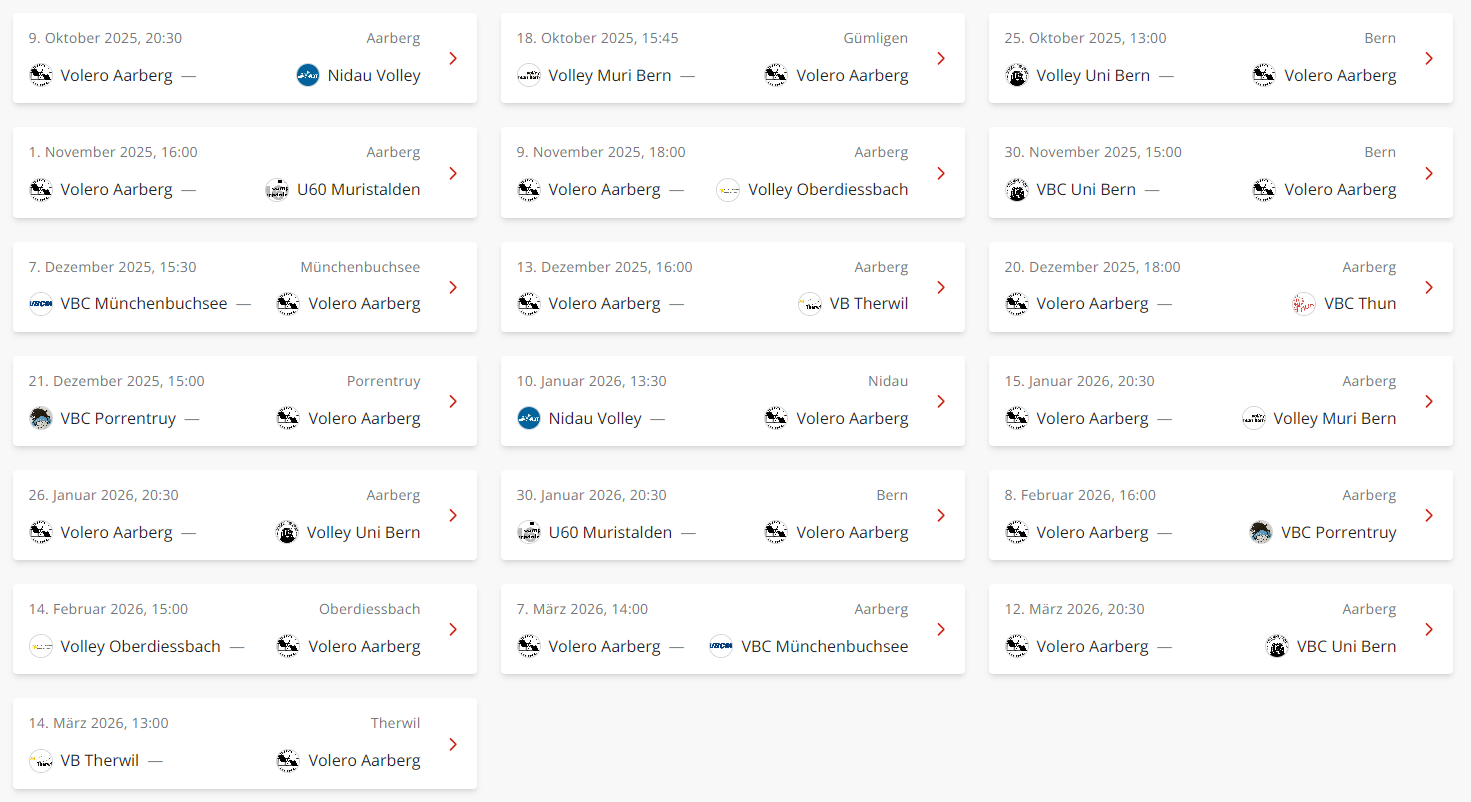Click the VBC Münchenbuchsee logo in the 7. Dezember match

[41, 304]
